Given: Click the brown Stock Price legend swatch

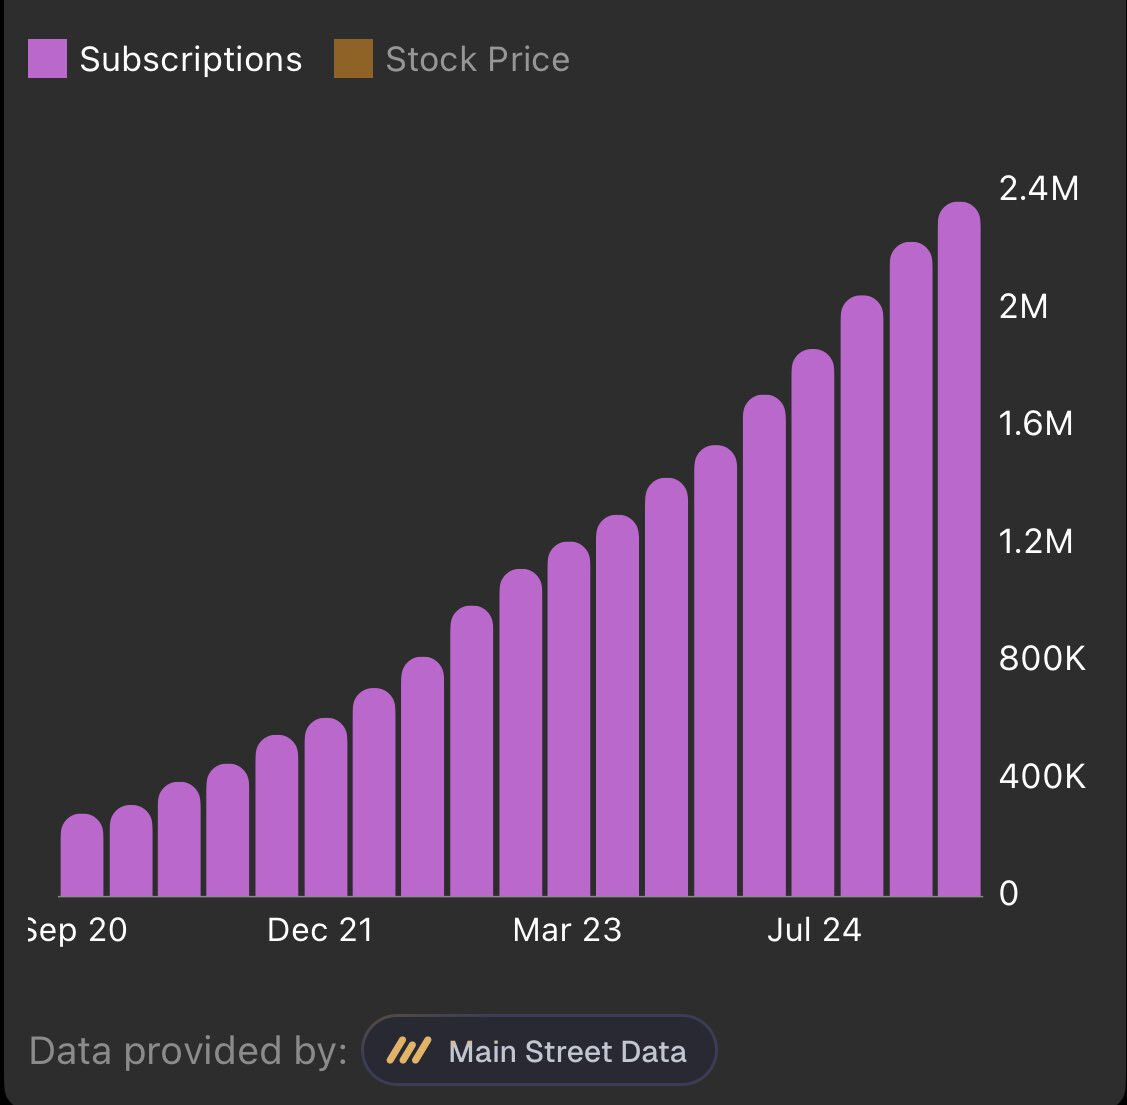Looking at the screenshot, I should (x=353, y=59).
